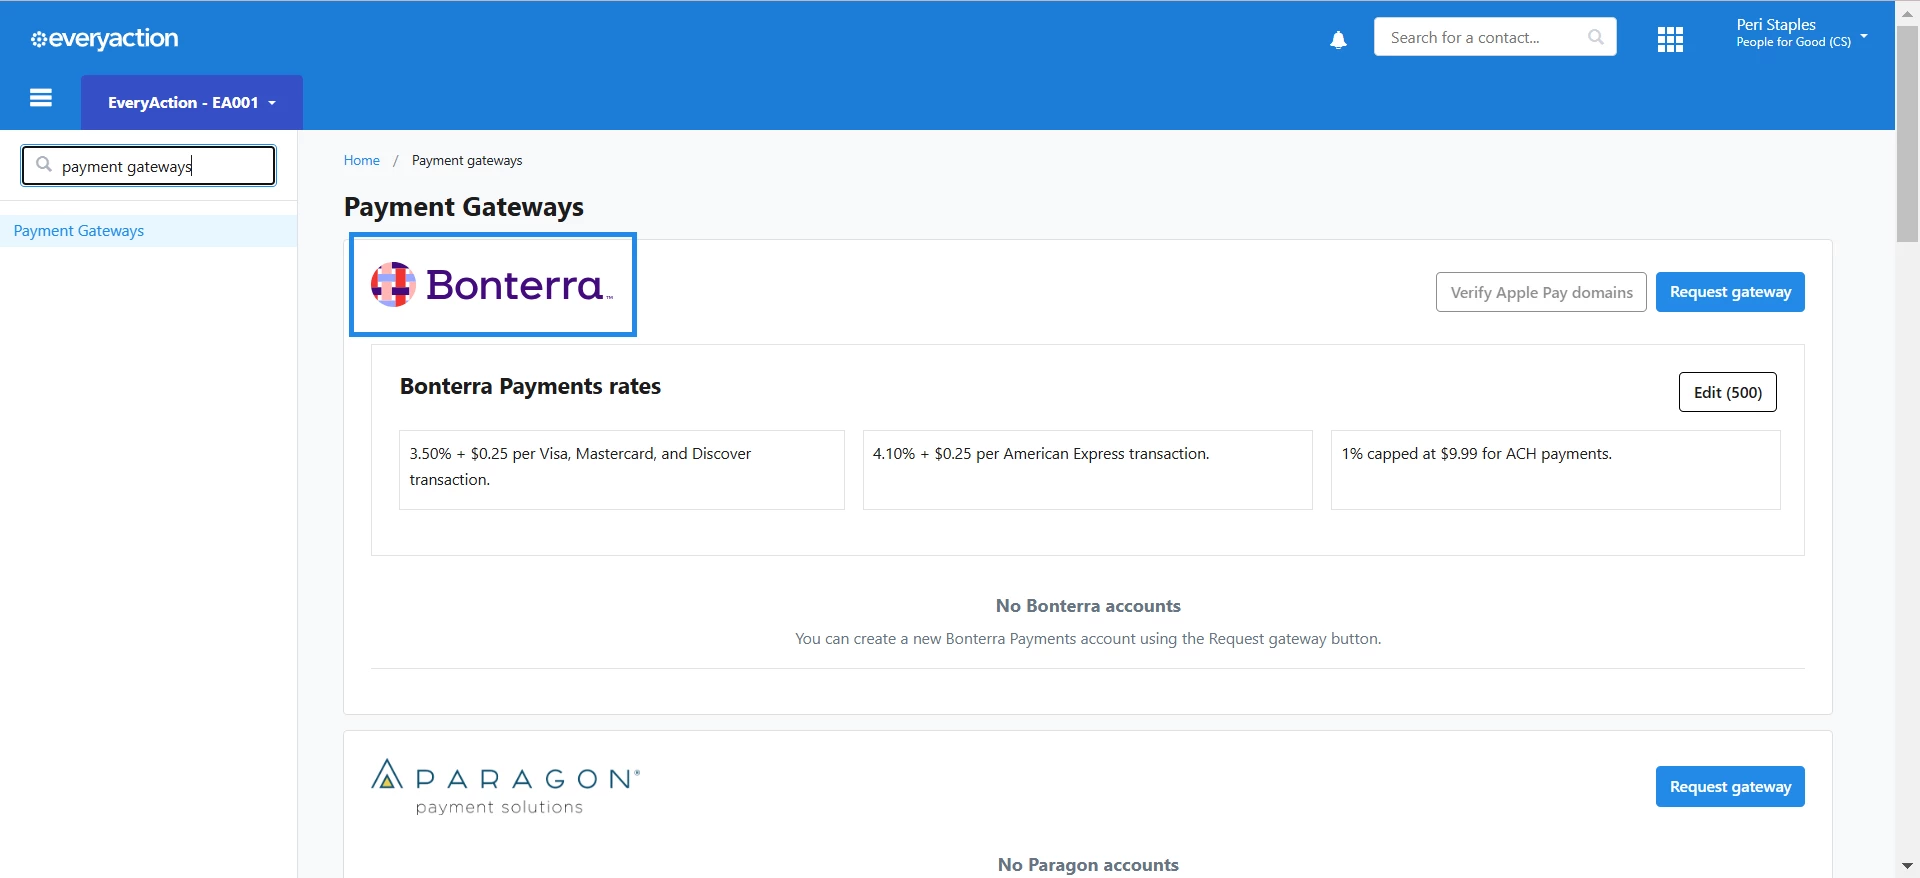
Task: Click the Bonterra logo
Action: (492, 285)
